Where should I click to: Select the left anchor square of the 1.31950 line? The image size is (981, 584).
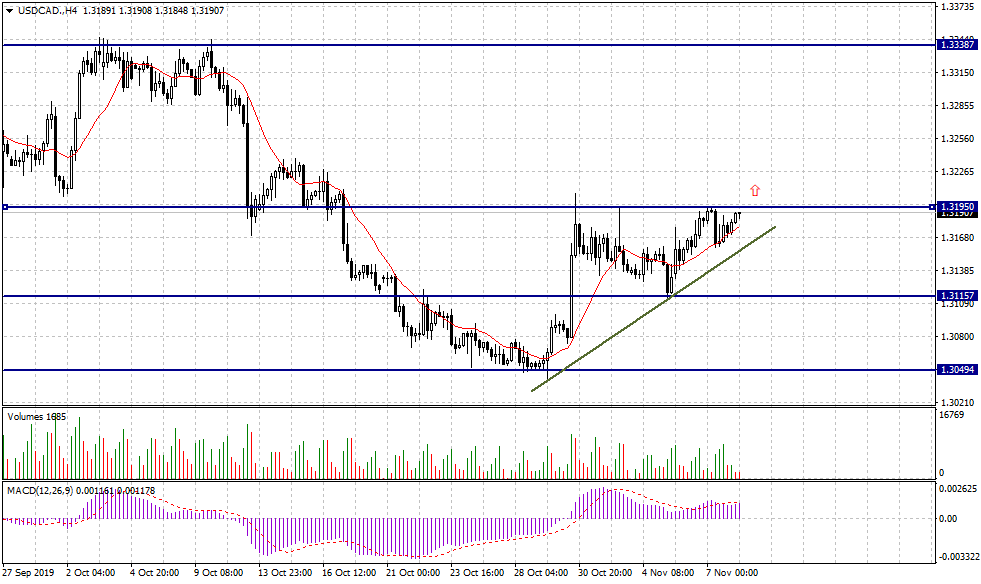[6, 207]
